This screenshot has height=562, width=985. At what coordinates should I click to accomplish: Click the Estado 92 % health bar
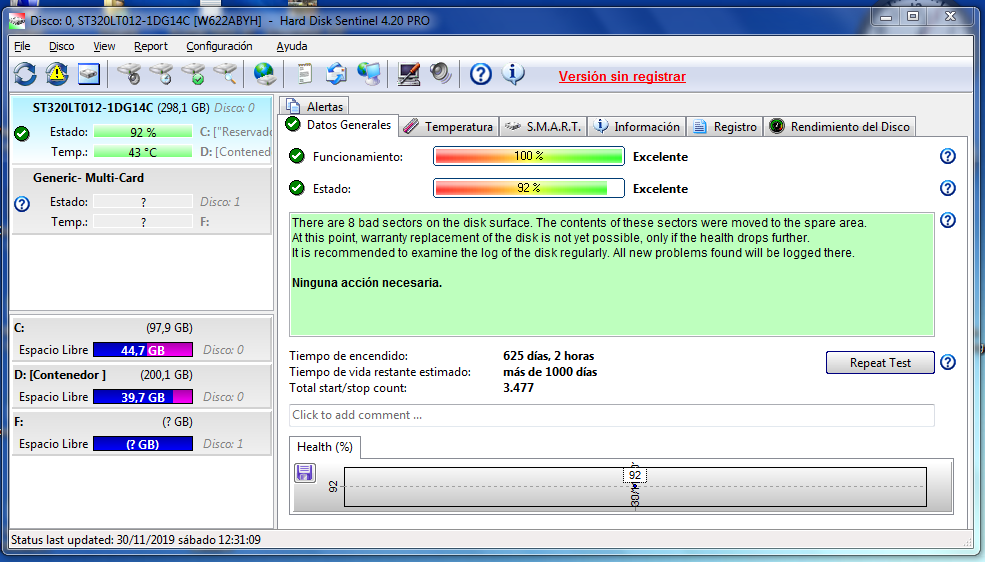pos(529,188)
